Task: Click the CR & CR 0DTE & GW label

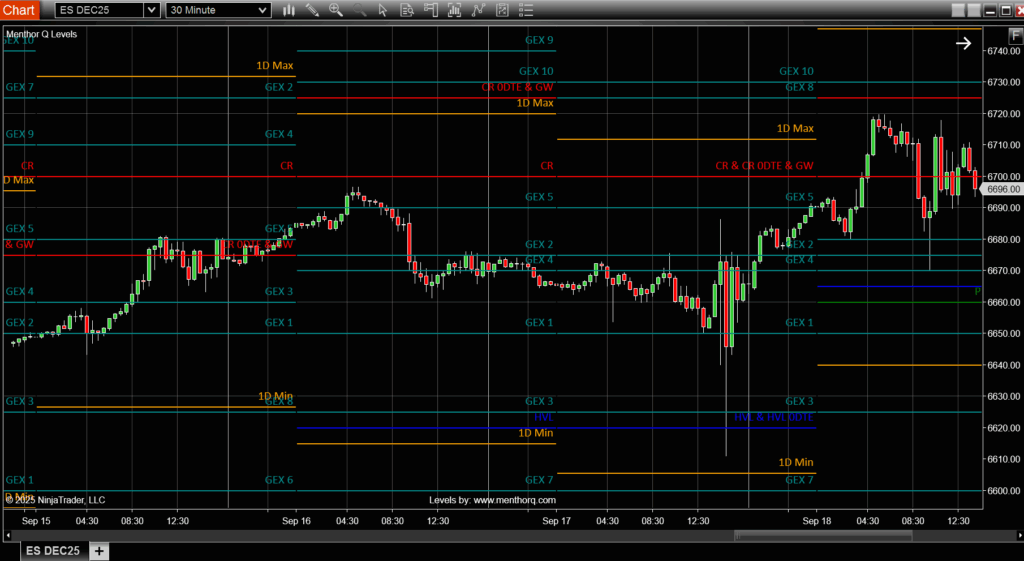Action: (x=765, y=166)
